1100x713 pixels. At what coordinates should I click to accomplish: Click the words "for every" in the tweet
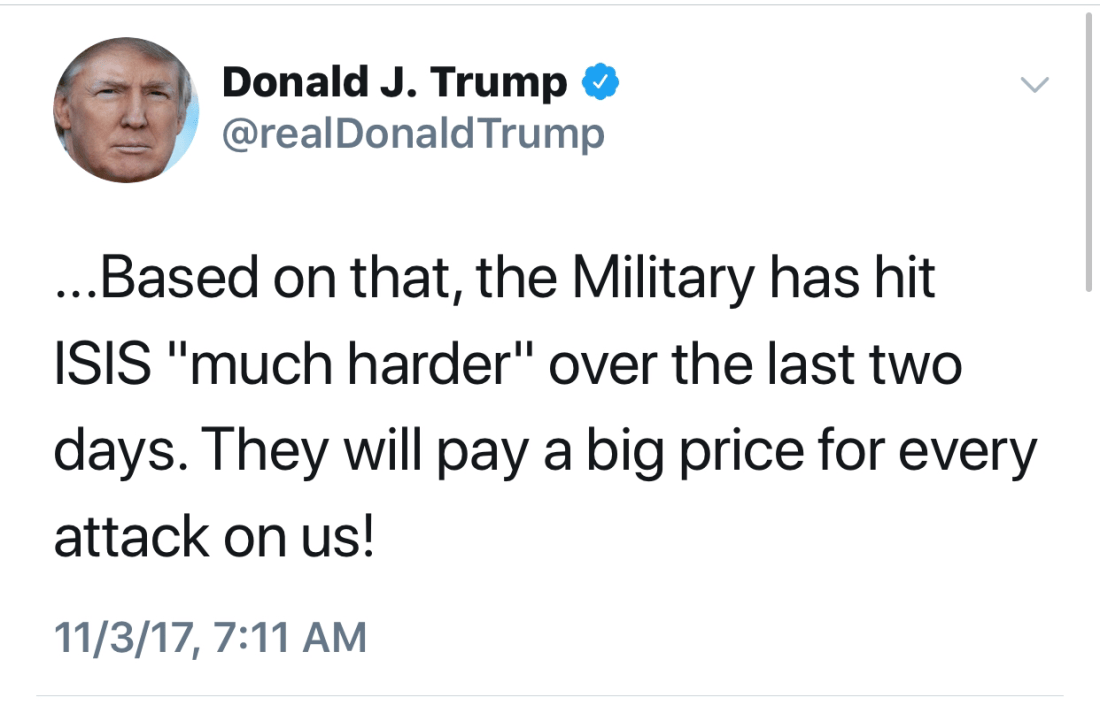932,452
